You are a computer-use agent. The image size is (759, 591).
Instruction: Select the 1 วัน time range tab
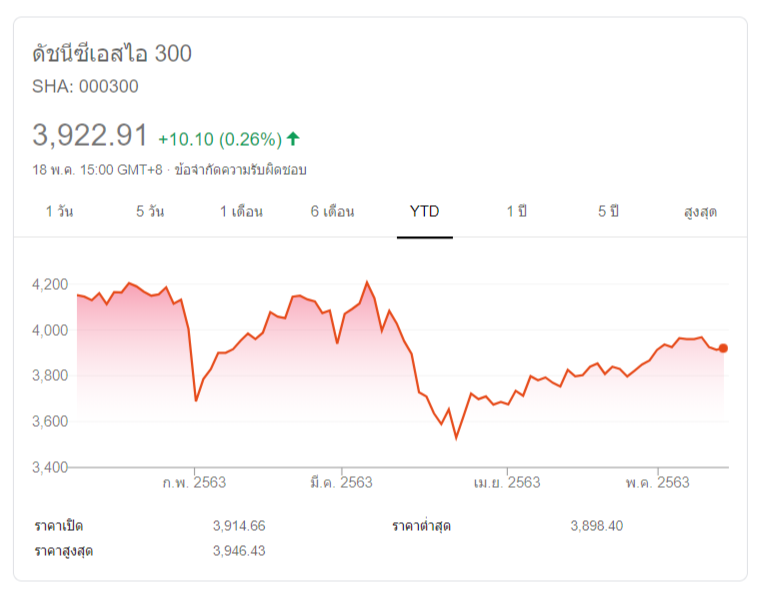(x=59, y=212)
